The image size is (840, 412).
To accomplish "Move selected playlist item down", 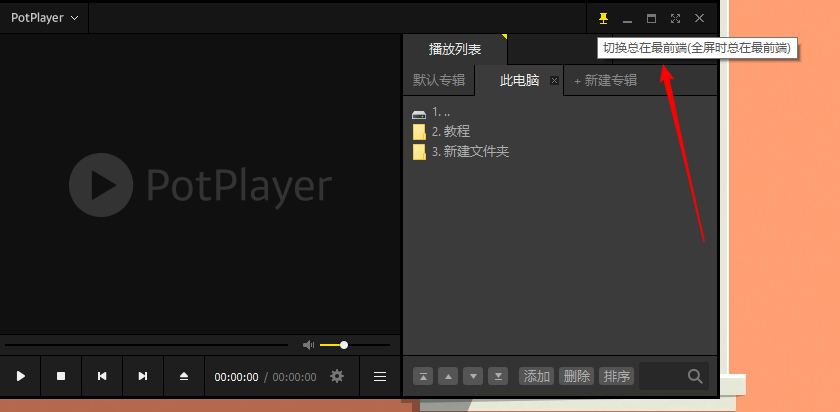I will click(x=473, y=376).
